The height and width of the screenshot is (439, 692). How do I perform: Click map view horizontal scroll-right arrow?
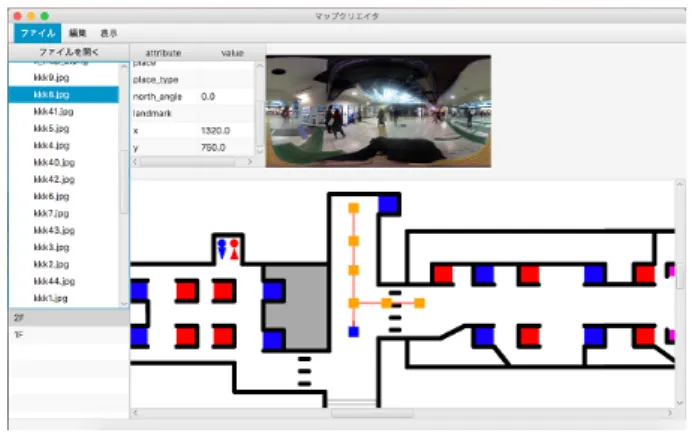670,413
